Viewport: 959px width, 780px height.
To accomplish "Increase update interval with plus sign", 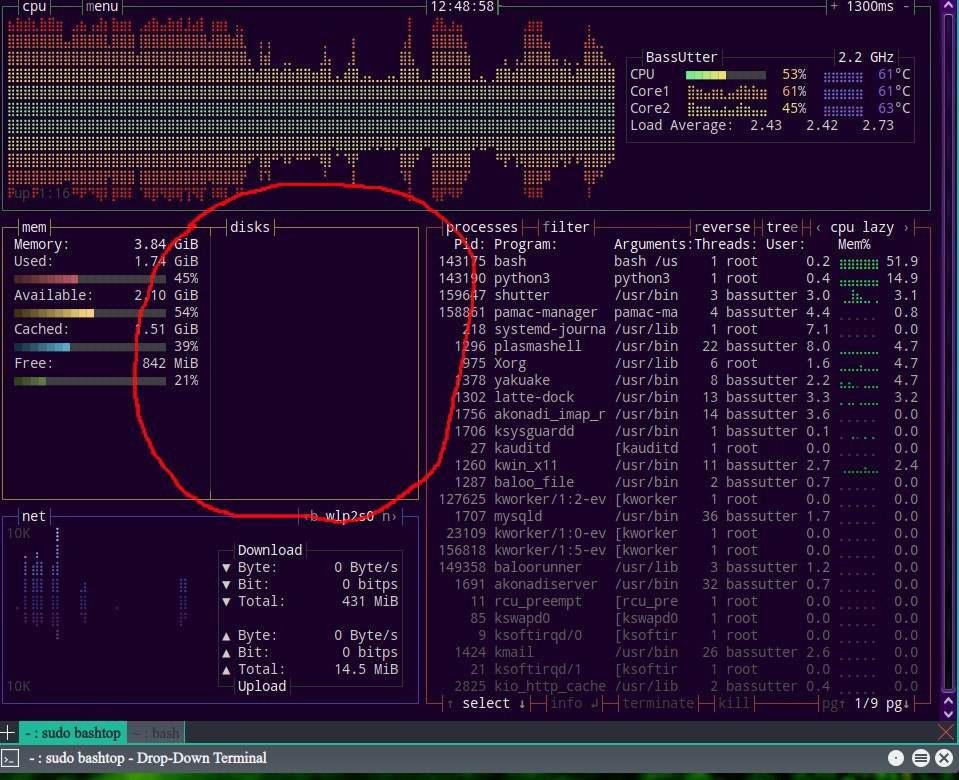I will [x=834, y=7].
